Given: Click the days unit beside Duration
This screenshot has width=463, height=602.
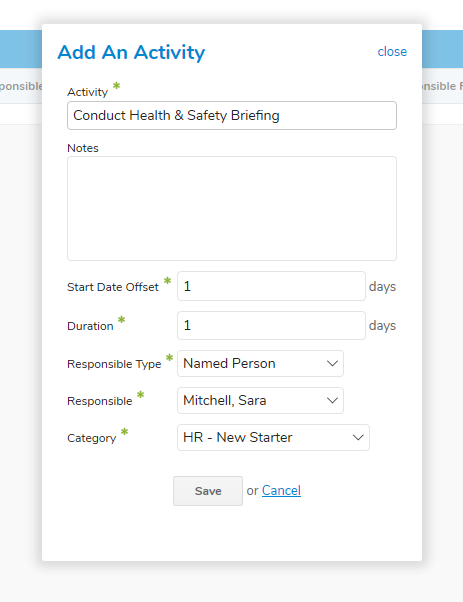Looking at the screenshot, I should click(x=382, y=326).
